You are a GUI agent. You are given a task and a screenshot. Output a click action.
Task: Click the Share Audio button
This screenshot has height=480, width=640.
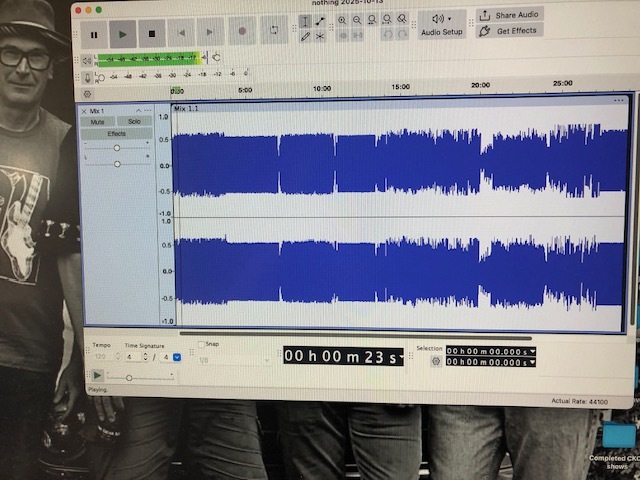click(508, 15)
